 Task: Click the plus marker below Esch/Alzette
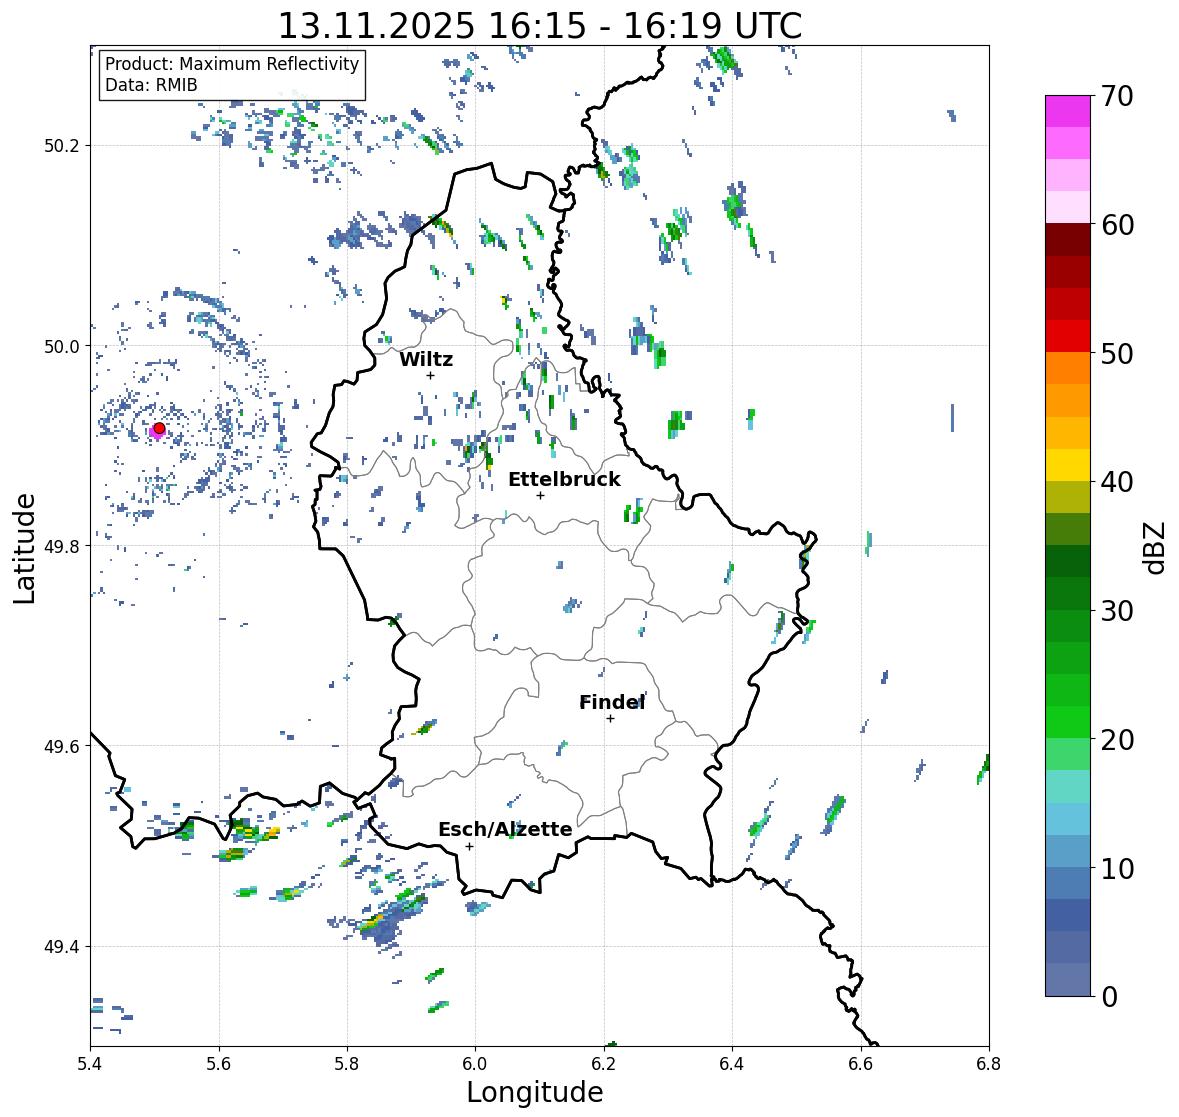(x=470, y=846)
